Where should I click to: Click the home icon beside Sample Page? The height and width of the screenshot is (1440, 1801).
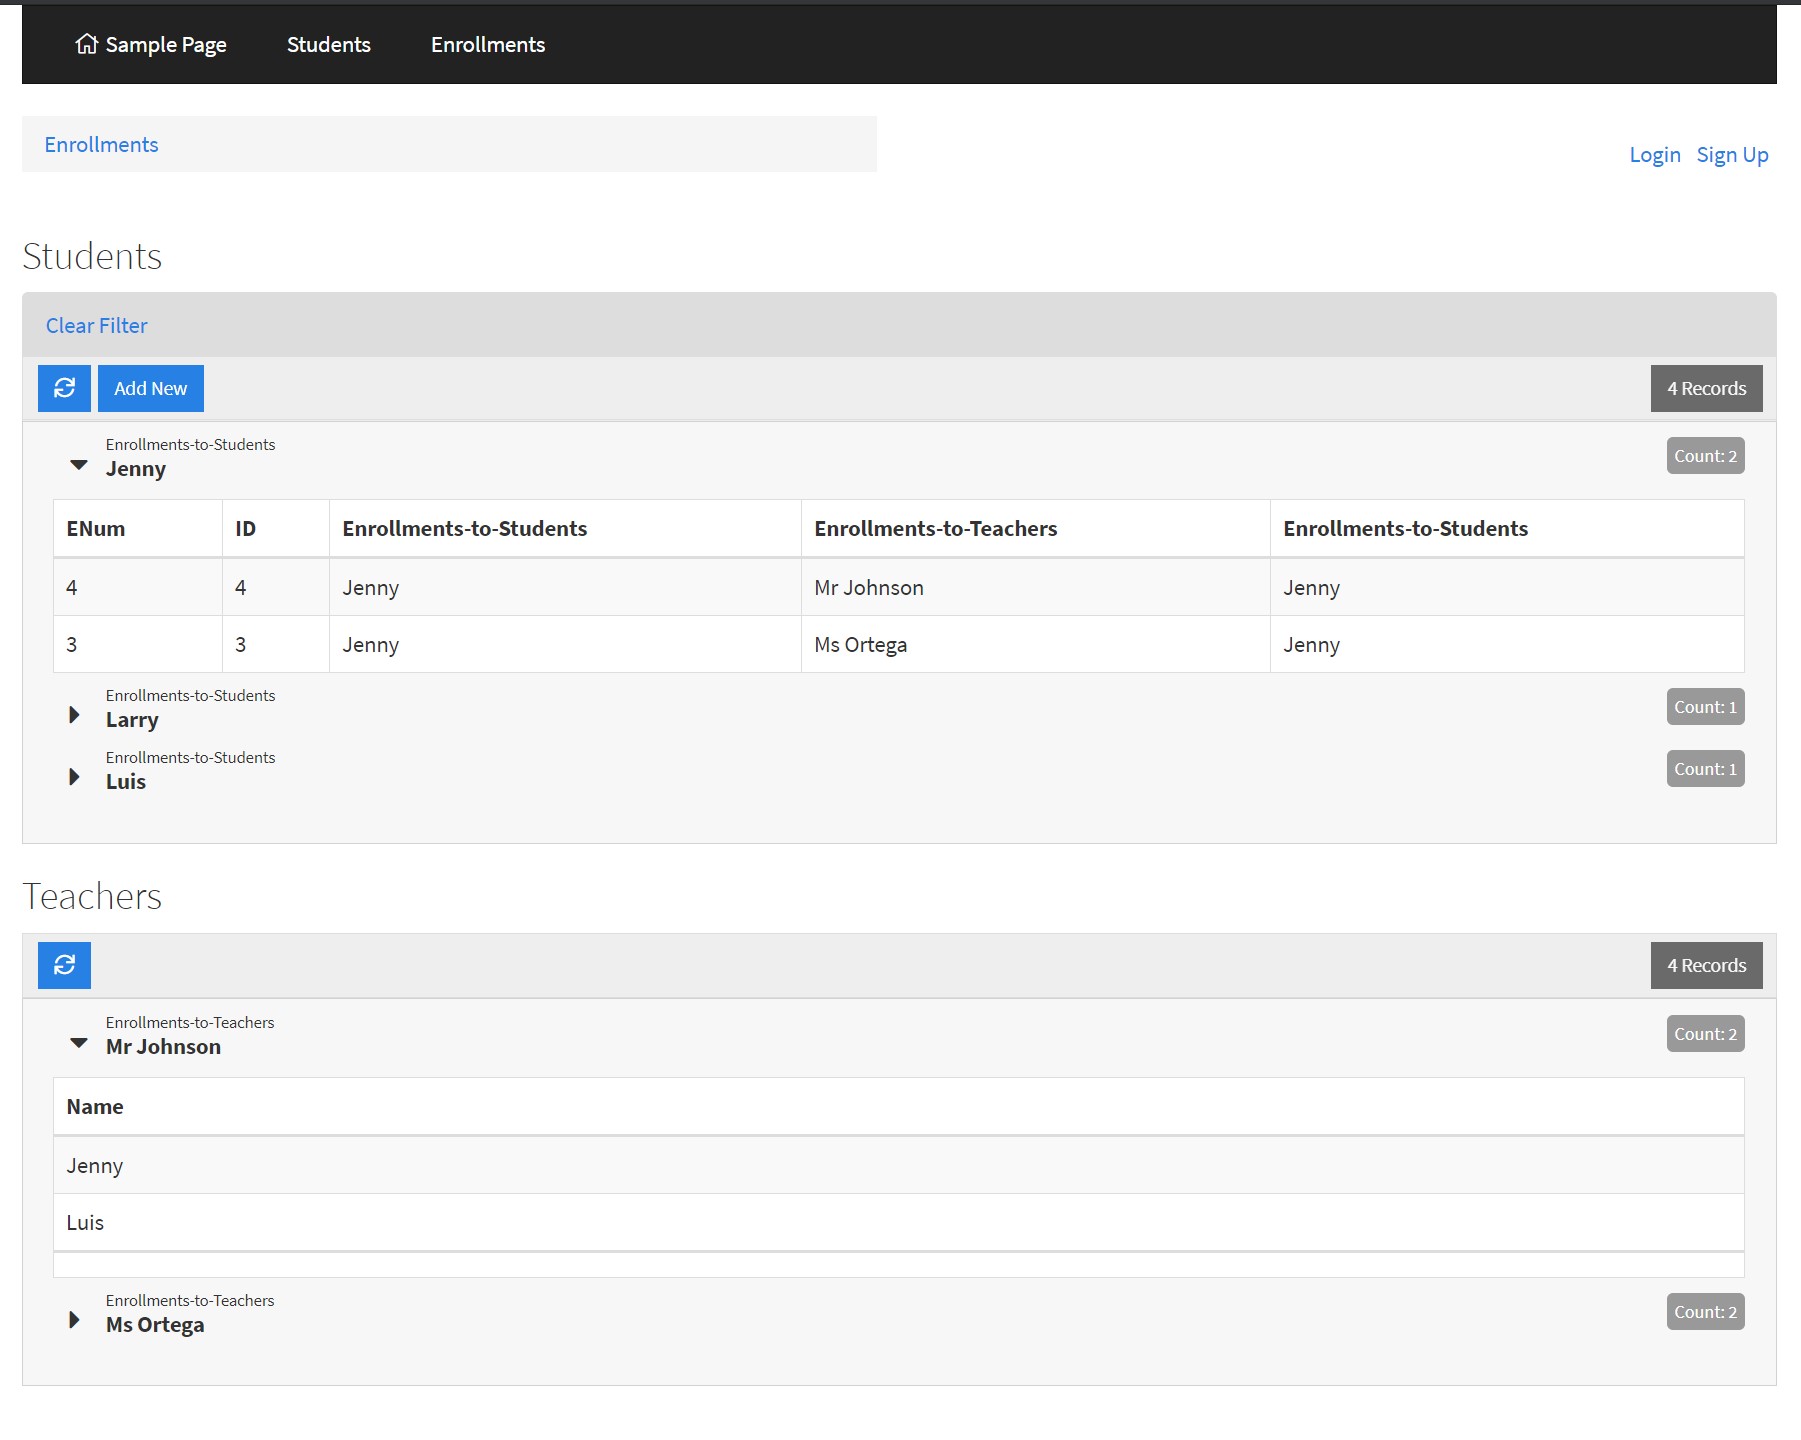[87, 44]
